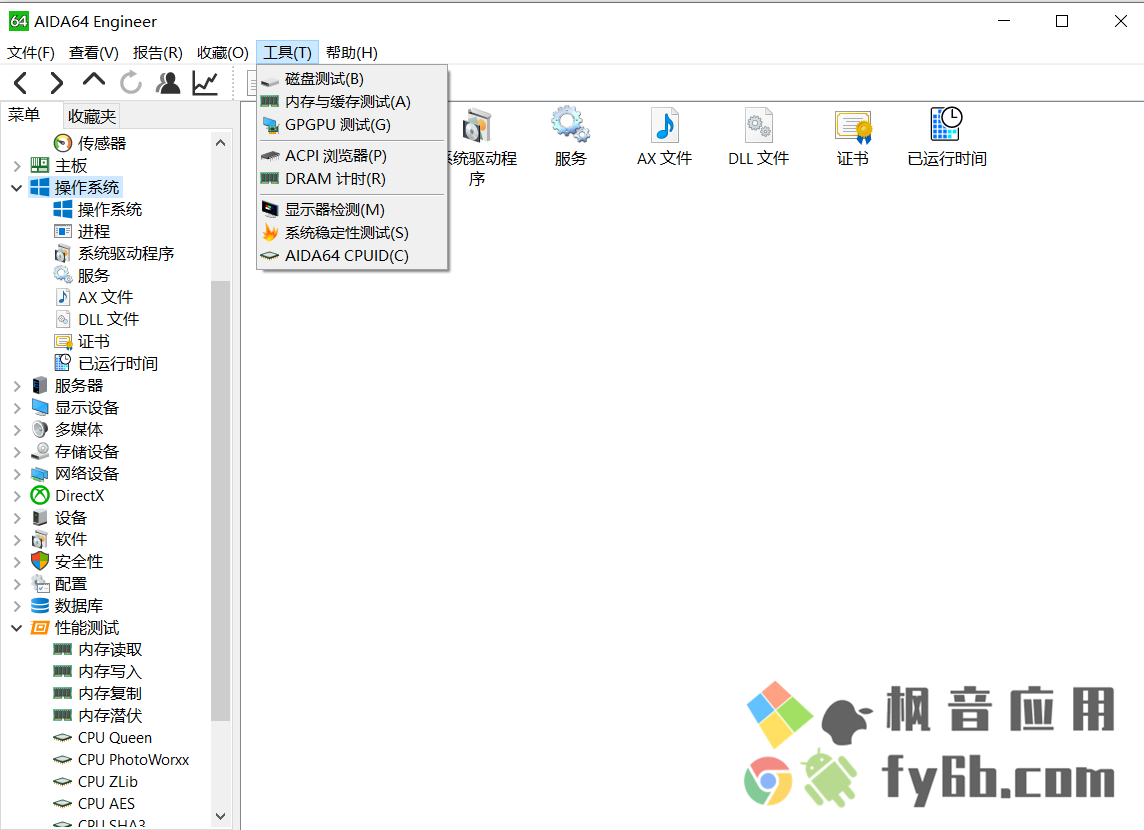Viewport: 1144px width, 830px height.
Task: Start 显示器检测(M) from menu
Action: click(352, 210)
